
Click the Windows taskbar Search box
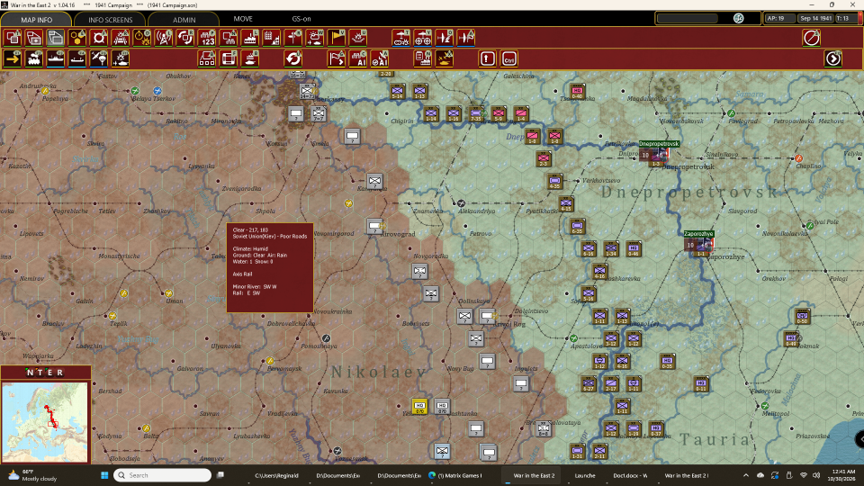tap(163, 475)
